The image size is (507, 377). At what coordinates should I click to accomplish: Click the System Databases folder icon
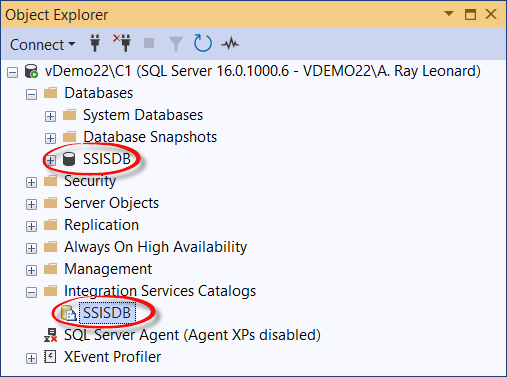pyautogui.click(x=70, y=115)
